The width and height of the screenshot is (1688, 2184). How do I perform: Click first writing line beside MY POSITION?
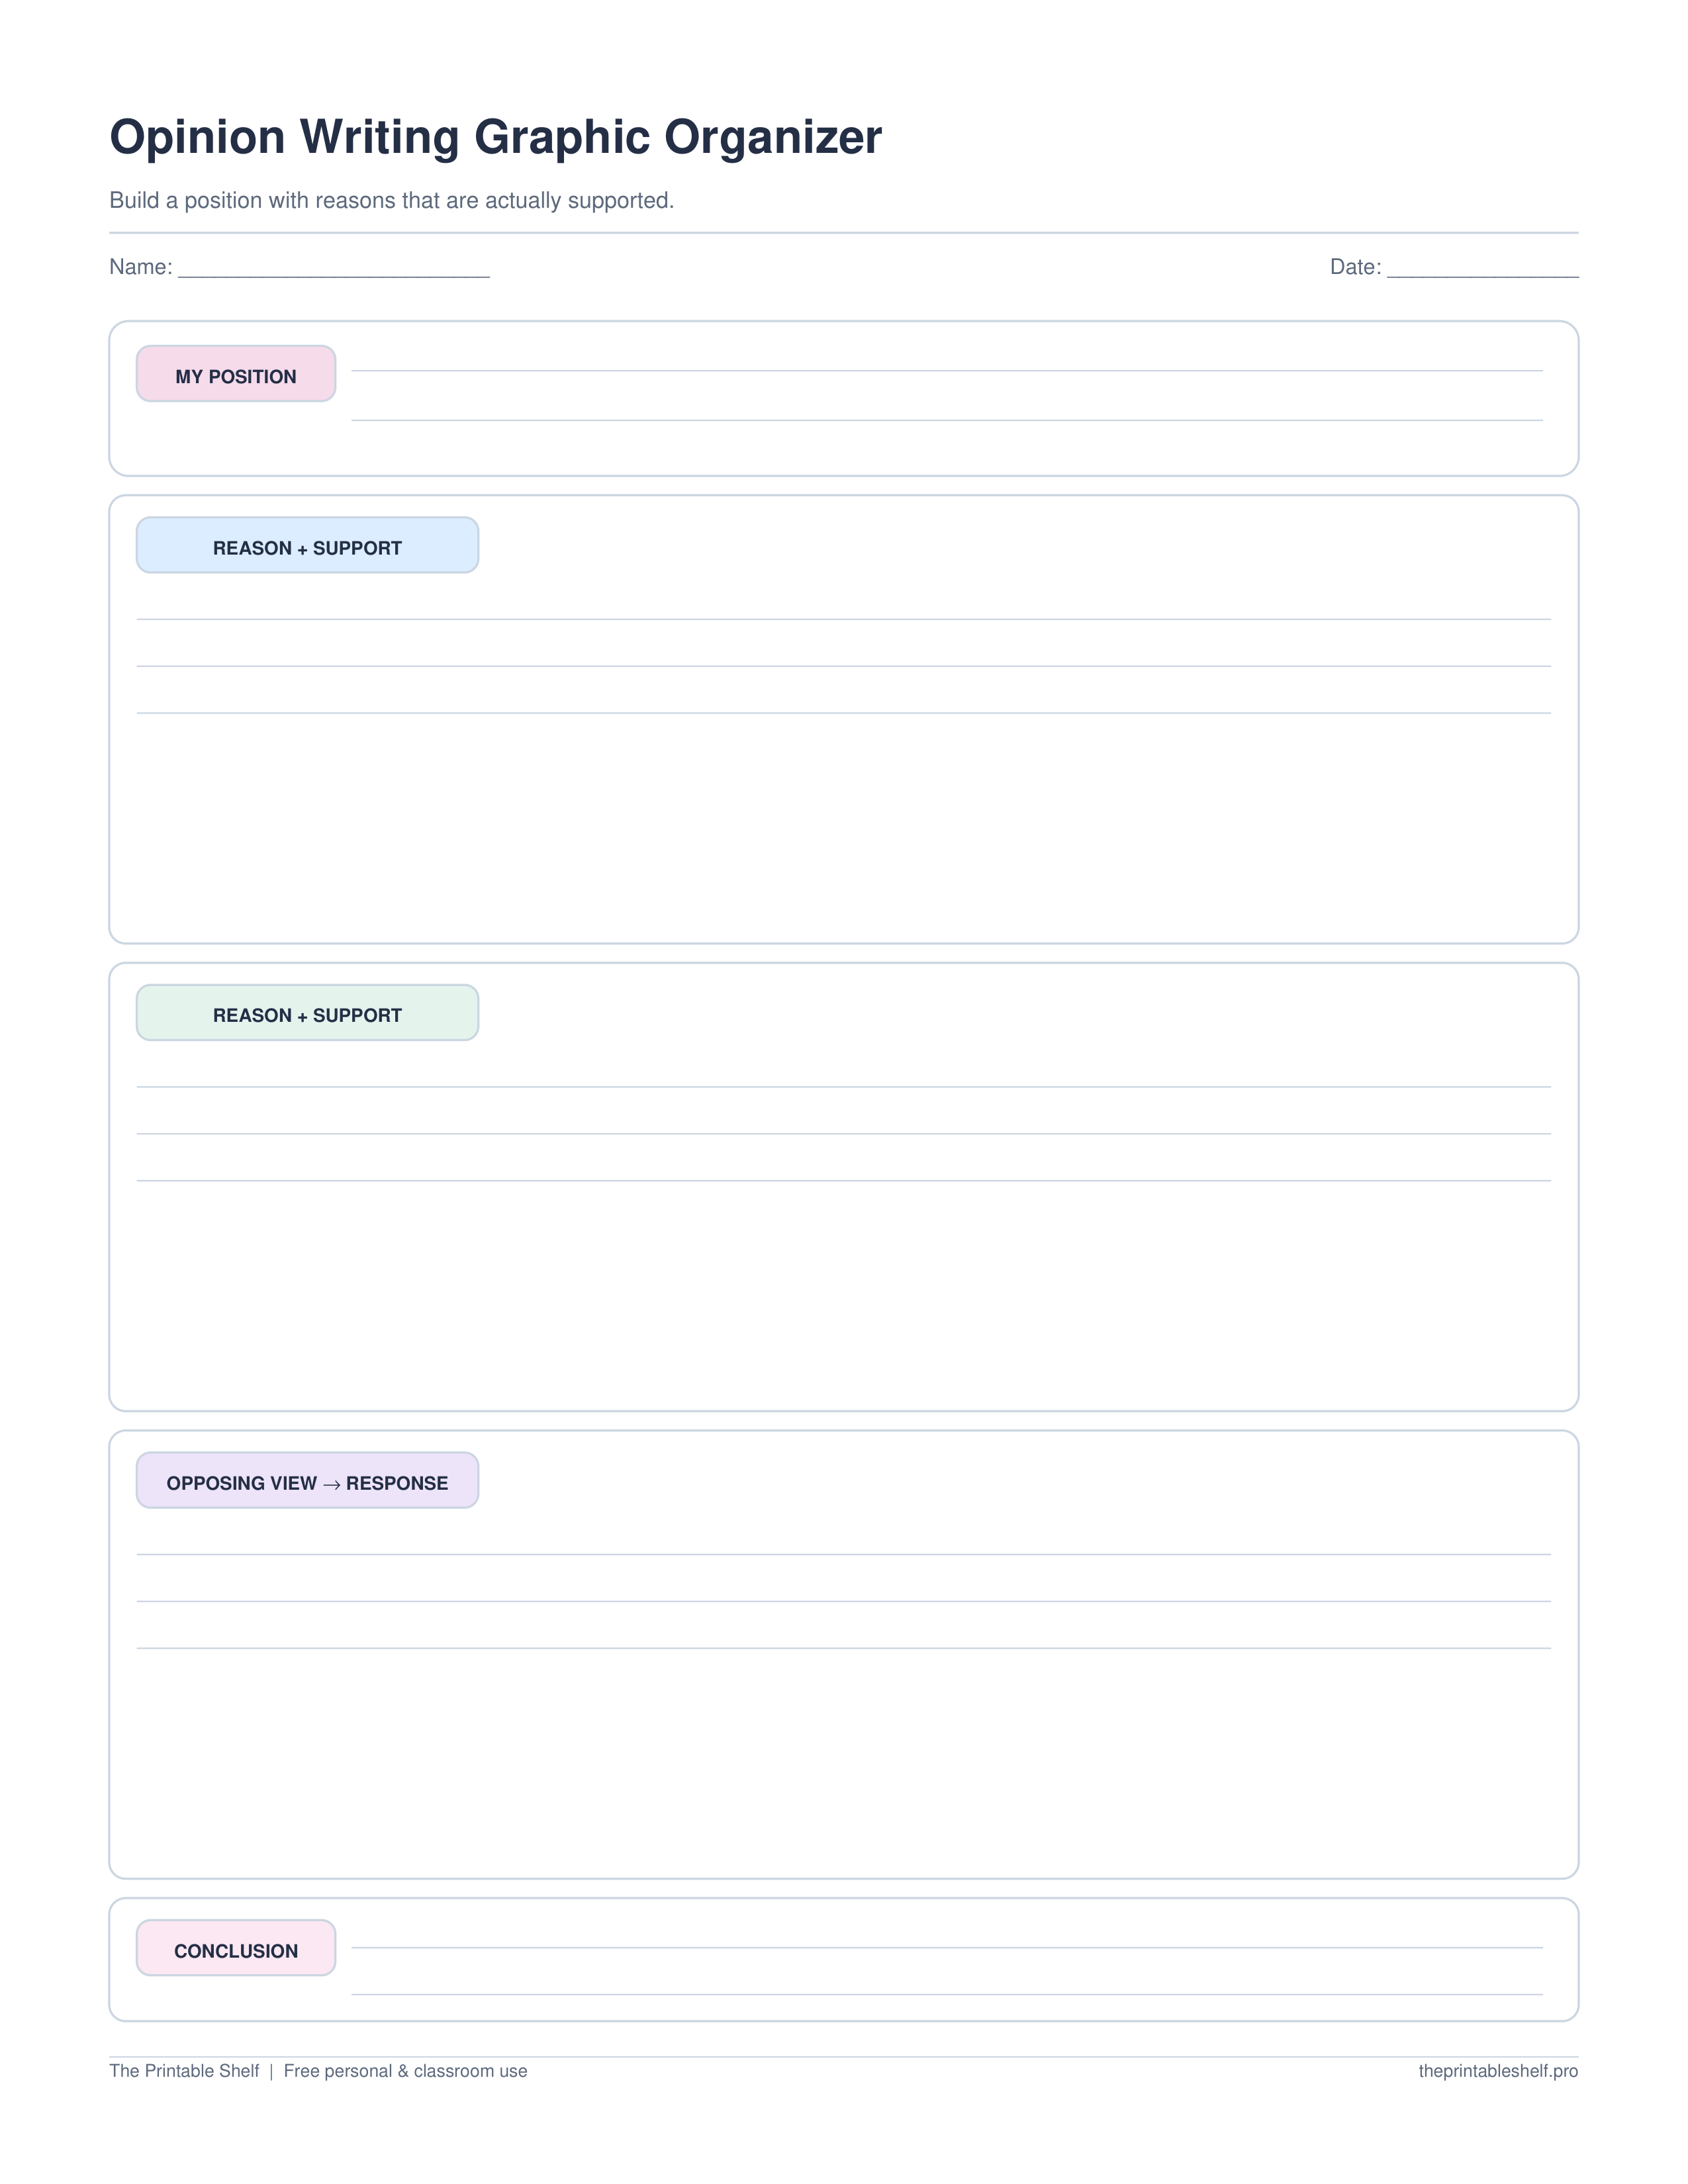point(947,371)
